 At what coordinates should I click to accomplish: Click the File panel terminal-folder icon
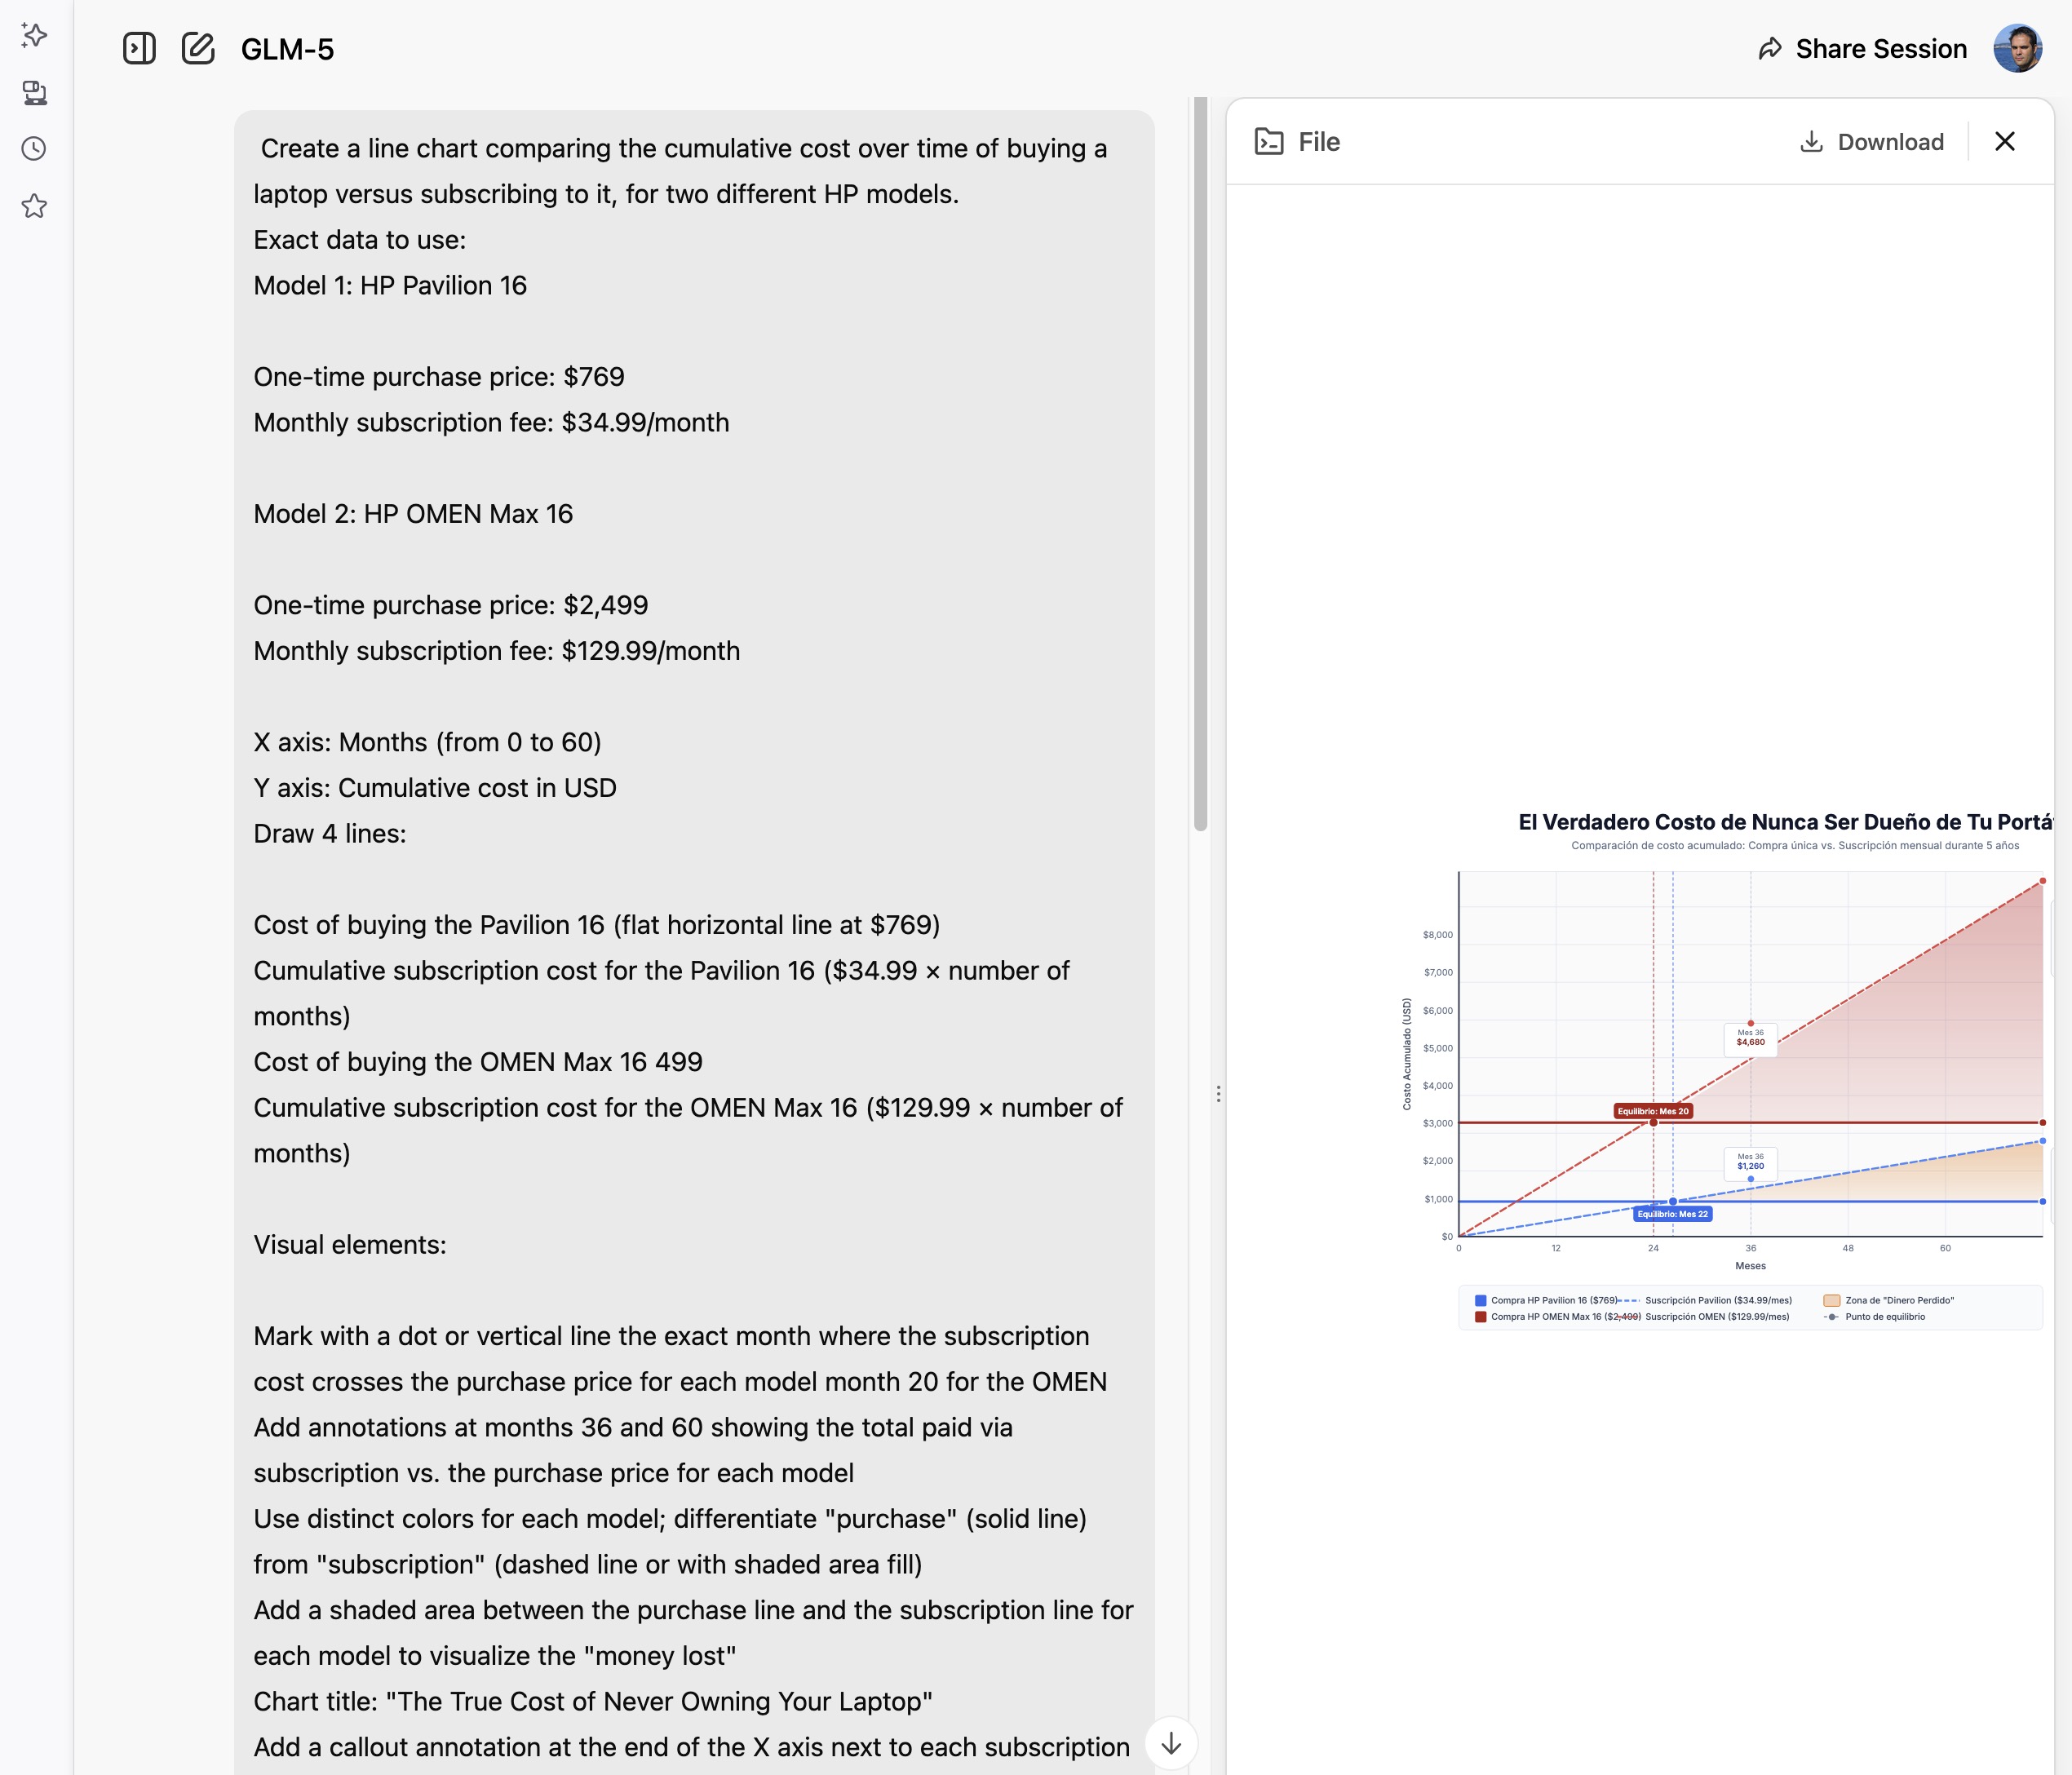point(1269,142)
